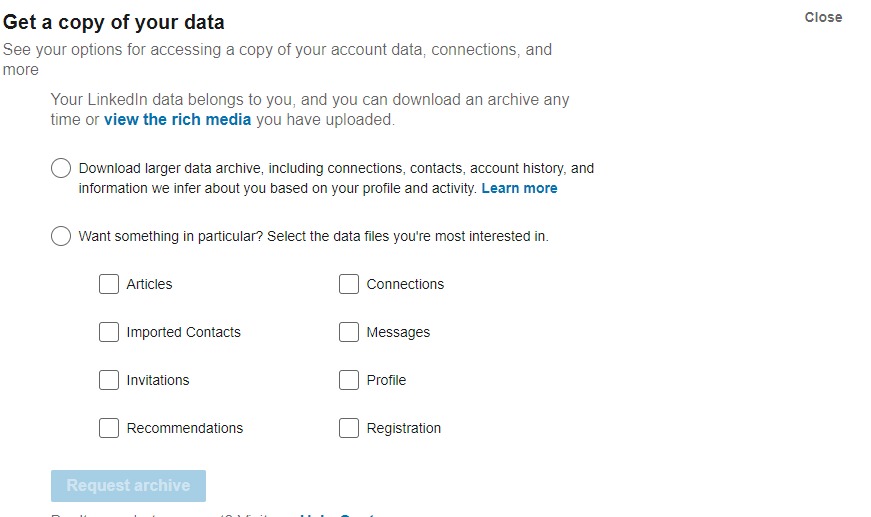Open the 'view the rich media' link
This screenshot has height=517, width=871.
tap(177, 120)
